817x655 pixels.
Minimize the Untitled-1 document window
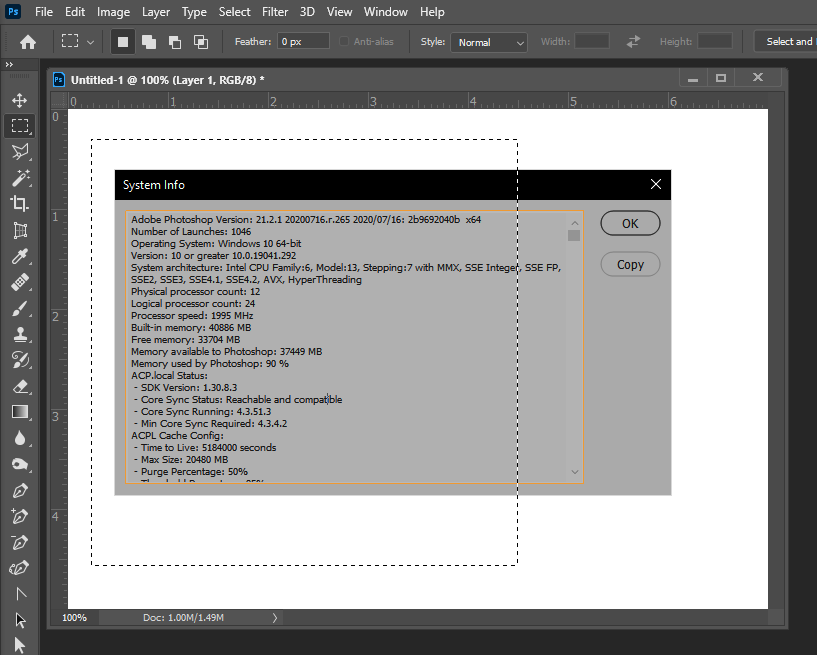pyautogui.click(x=693, y=78)
